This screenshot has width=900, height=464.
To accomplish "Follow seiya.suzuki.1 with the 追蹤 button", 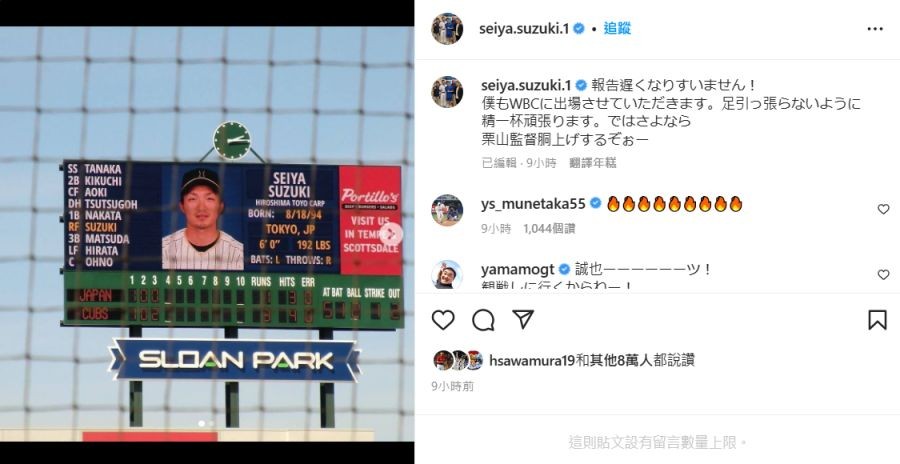I will click(x=617, y=29).
